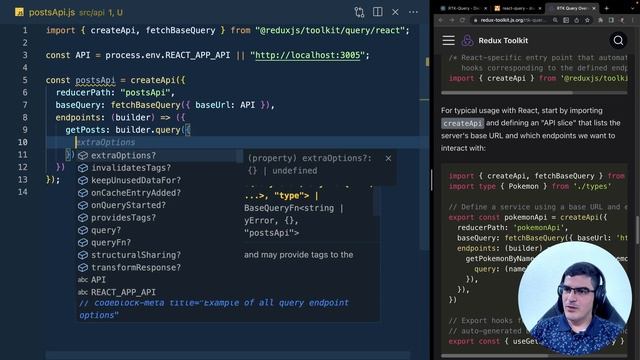Click the webcam presenter thumbnail
640x360 pixels.
click(575, 299)
